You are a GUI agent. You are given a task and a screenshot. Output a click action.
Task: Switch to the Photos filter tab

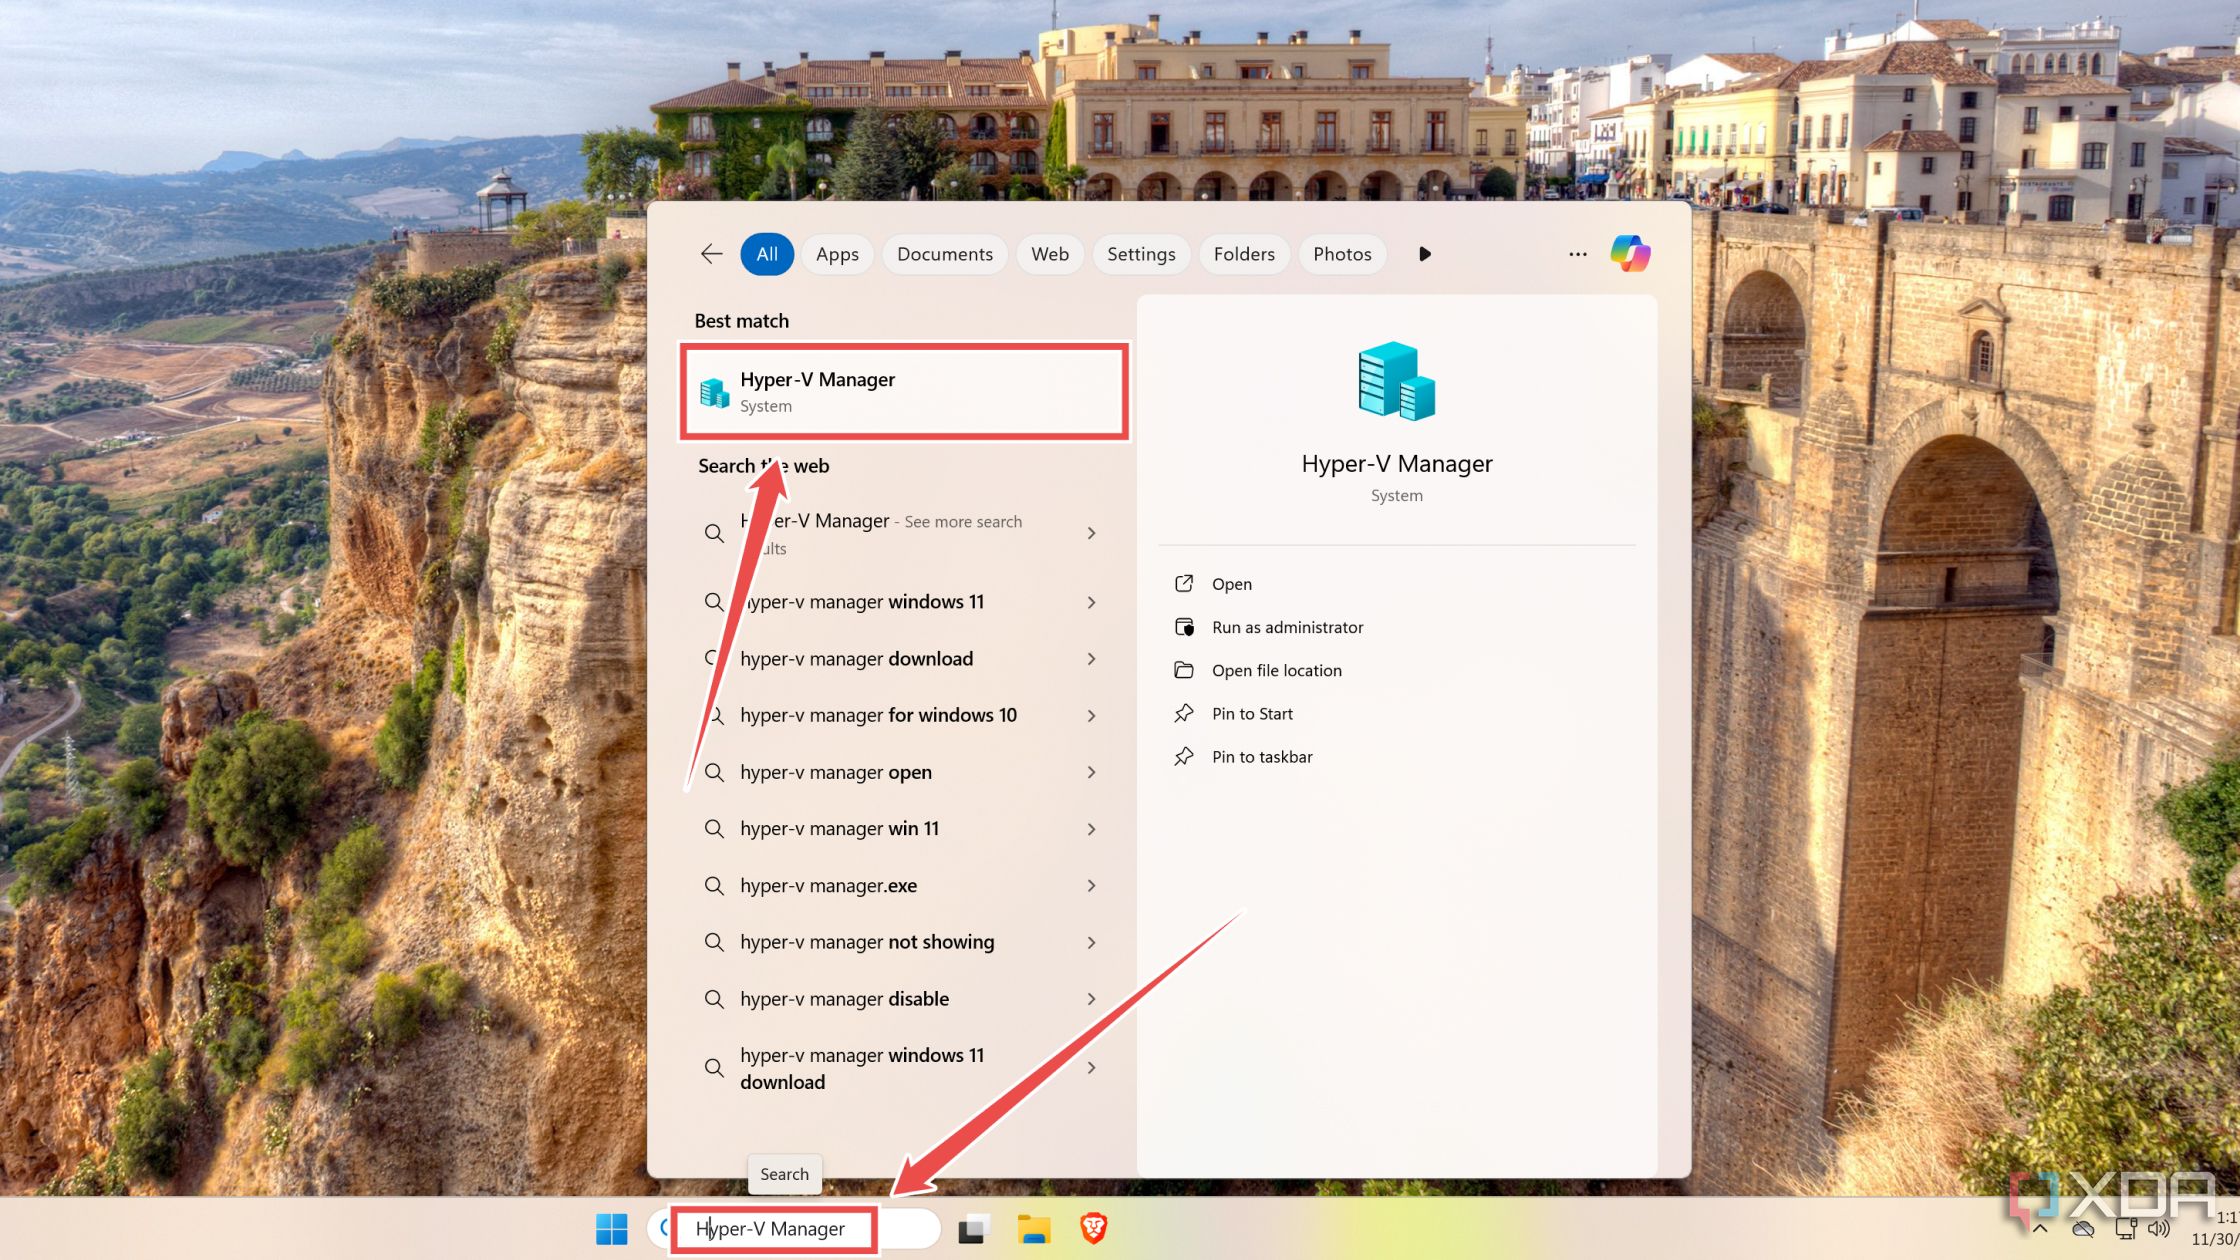[x=1342, y=254]
